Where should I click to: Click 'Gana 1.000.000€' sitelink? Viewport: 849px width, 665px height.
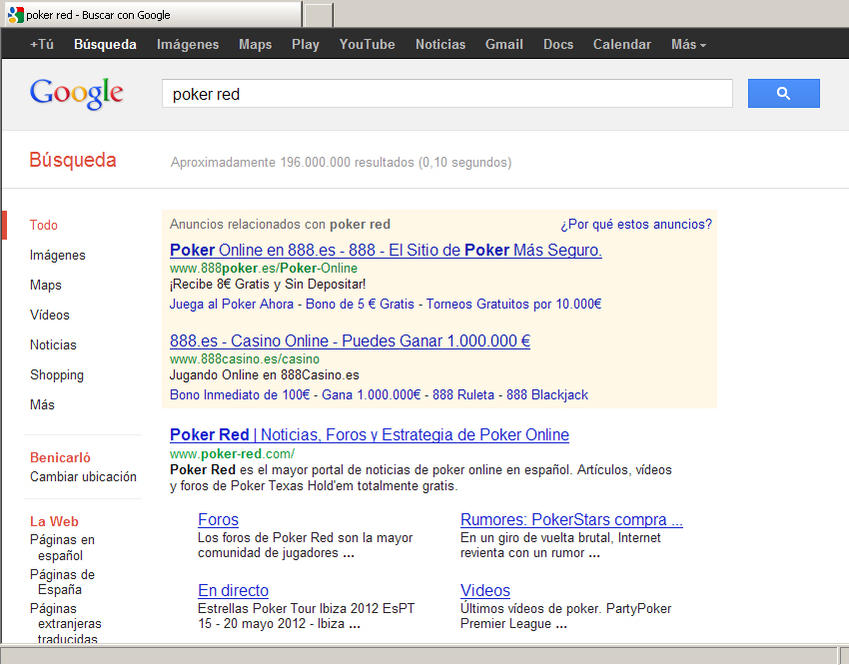point(371,395)
